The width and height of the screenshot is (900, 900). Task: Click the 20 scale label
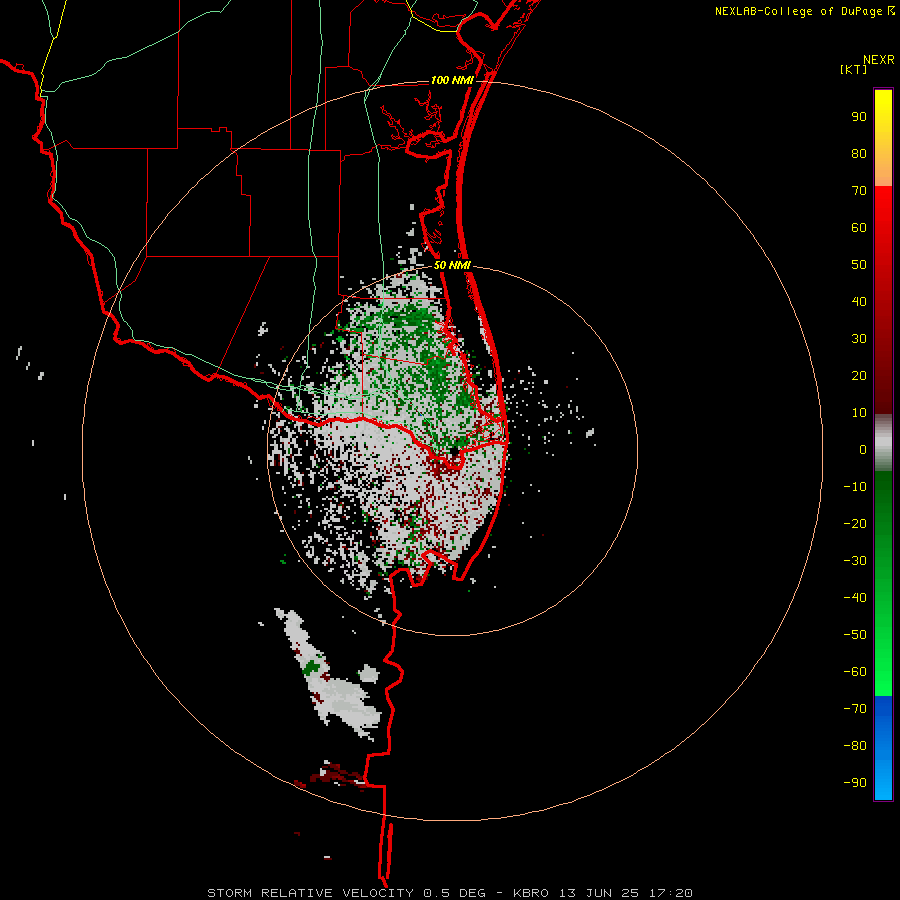pyautogui.click(x=859, y=376)
